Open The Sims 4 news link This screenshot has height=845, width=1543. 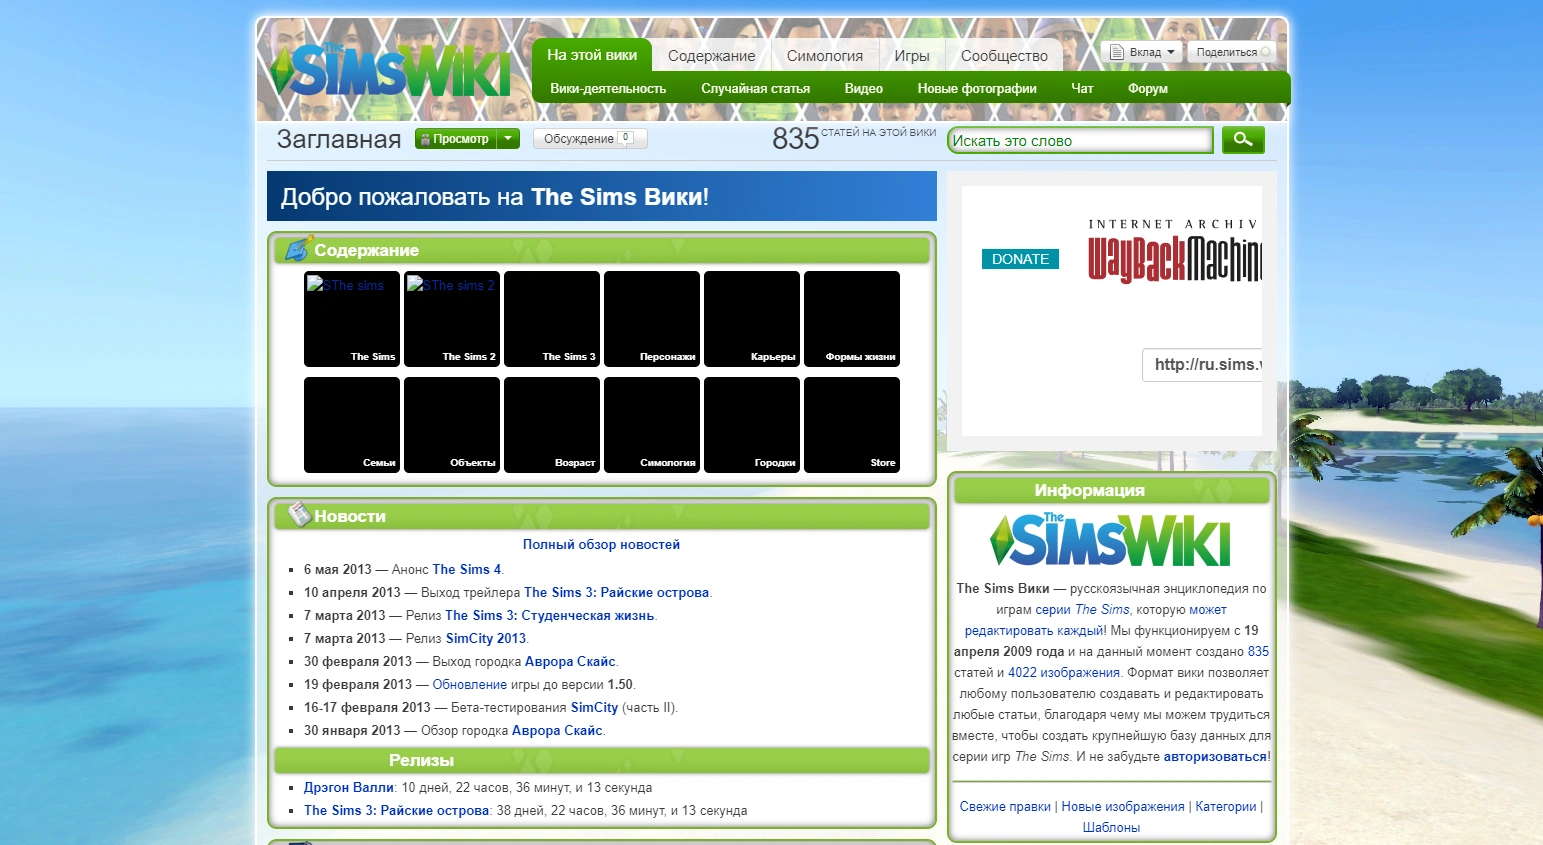[x=466, y=569]
